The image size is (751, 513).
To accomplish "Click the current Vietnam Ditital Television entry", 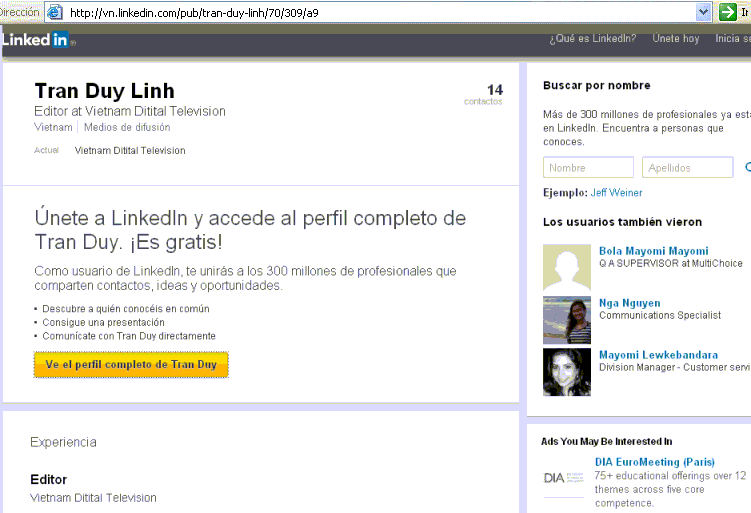I will (x=130, y=150).
